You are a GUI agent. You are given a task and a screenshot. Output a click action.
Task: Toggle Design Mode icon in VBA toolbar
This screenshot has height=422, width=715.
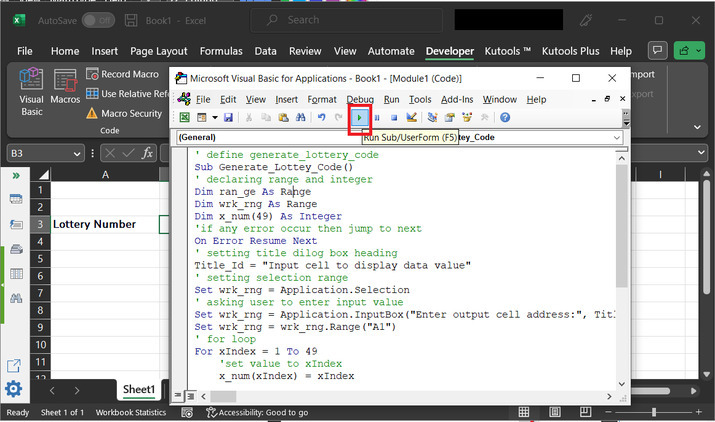point(411,118)
